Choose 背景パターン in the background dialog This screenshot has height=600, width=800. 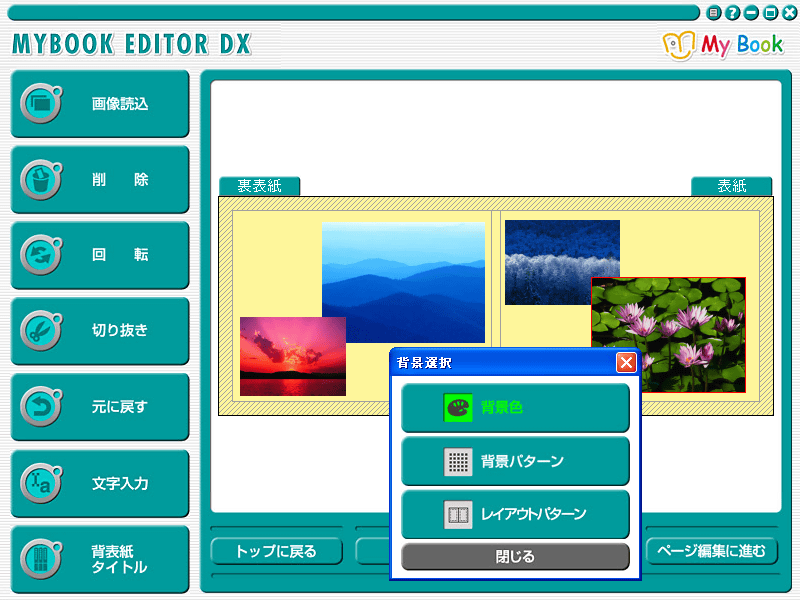[515, 461]
